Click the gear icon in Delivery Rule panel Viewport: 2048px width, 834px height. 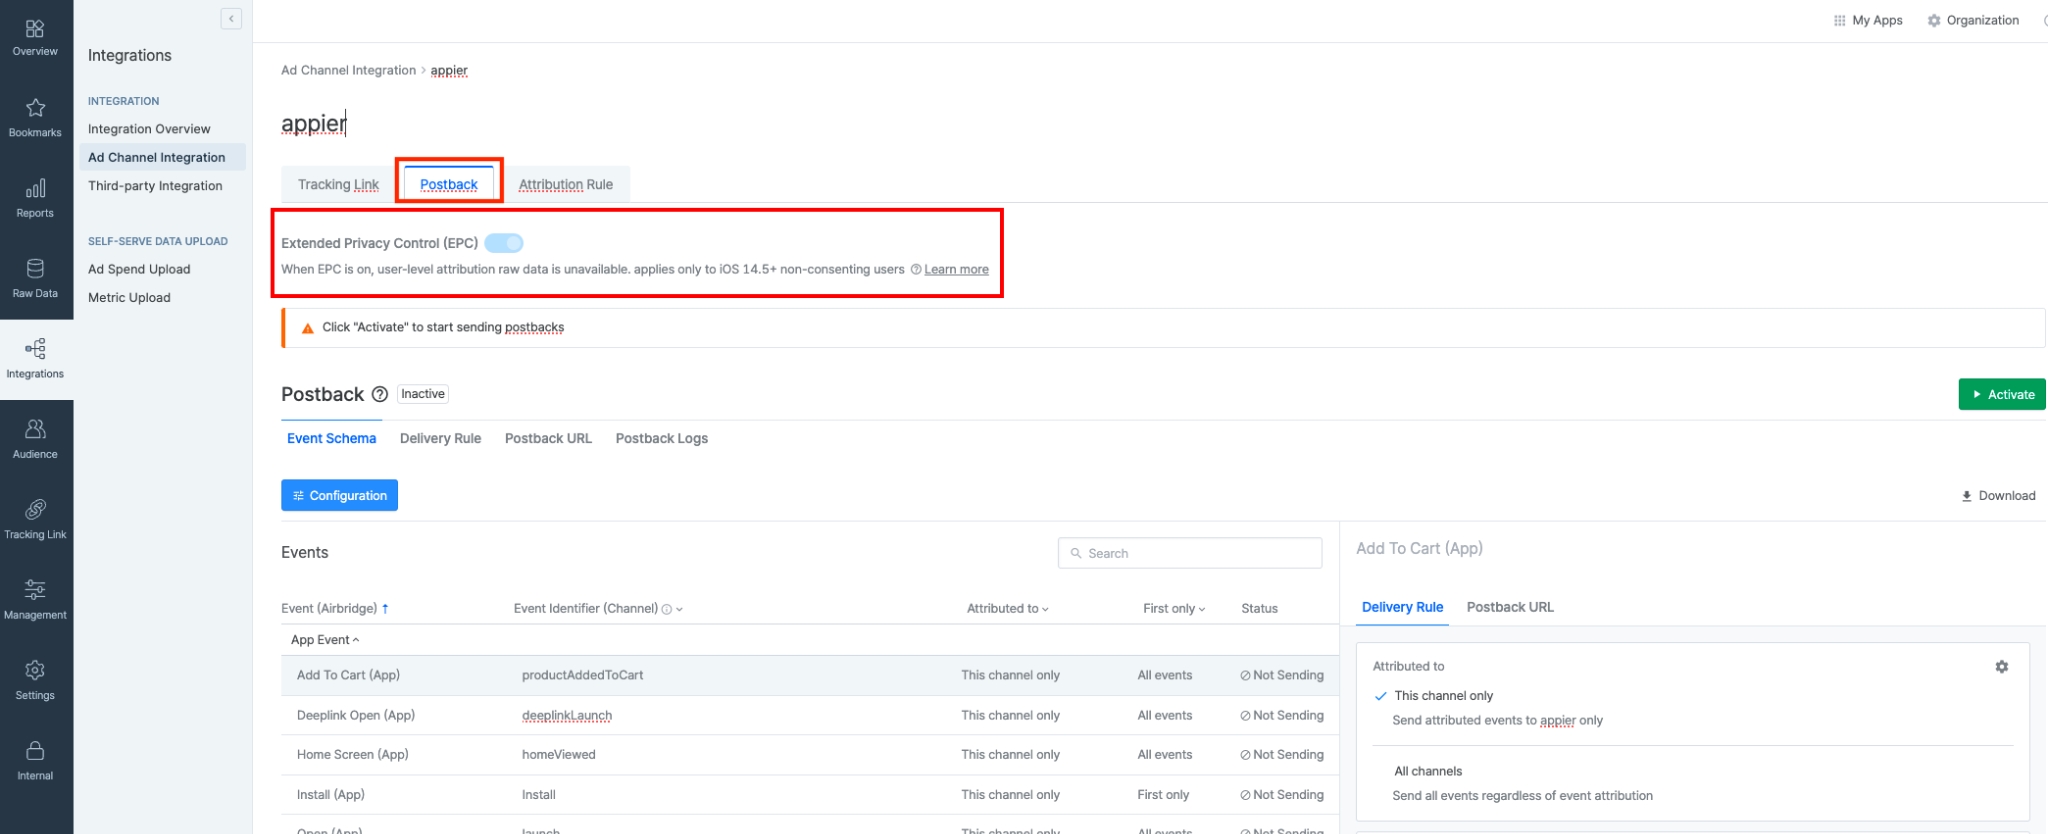[2001, 667]
